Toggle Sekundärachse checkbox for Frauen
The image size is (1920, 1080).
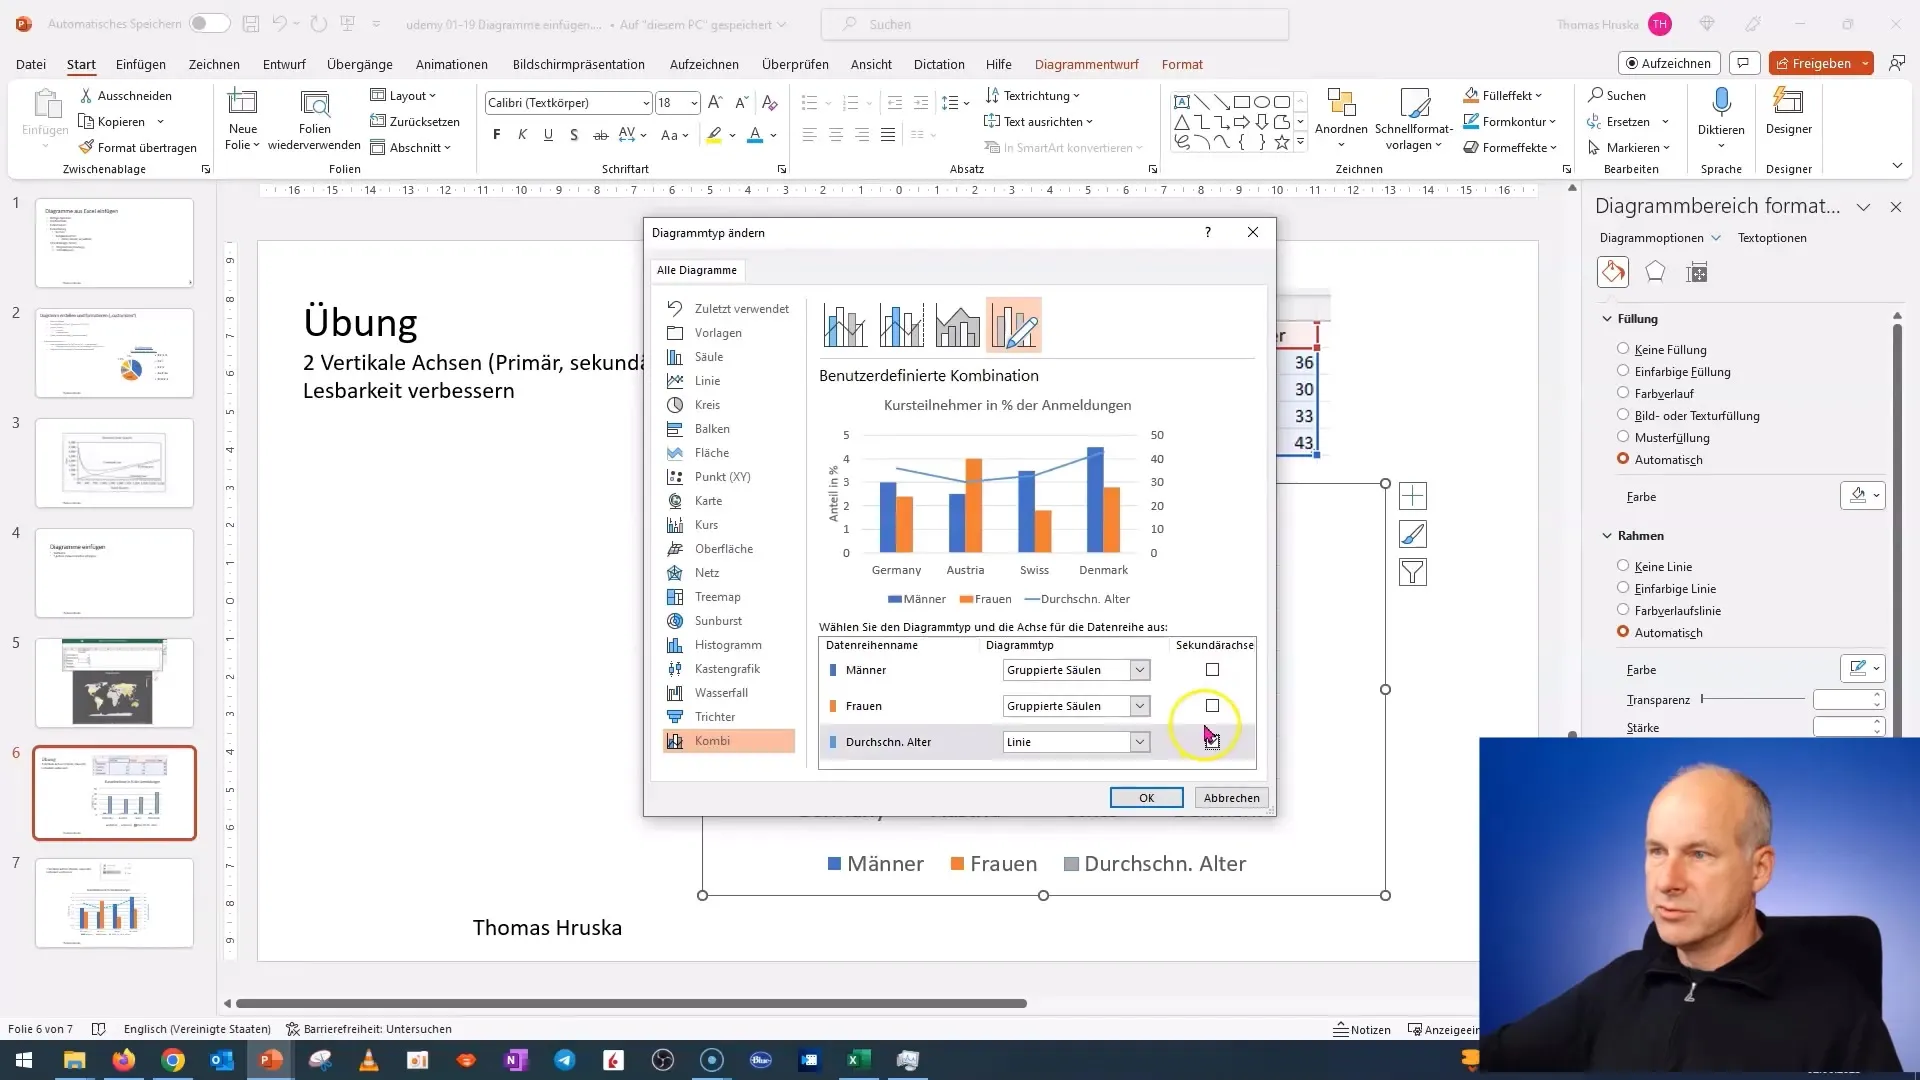(x=1213, y=705)
